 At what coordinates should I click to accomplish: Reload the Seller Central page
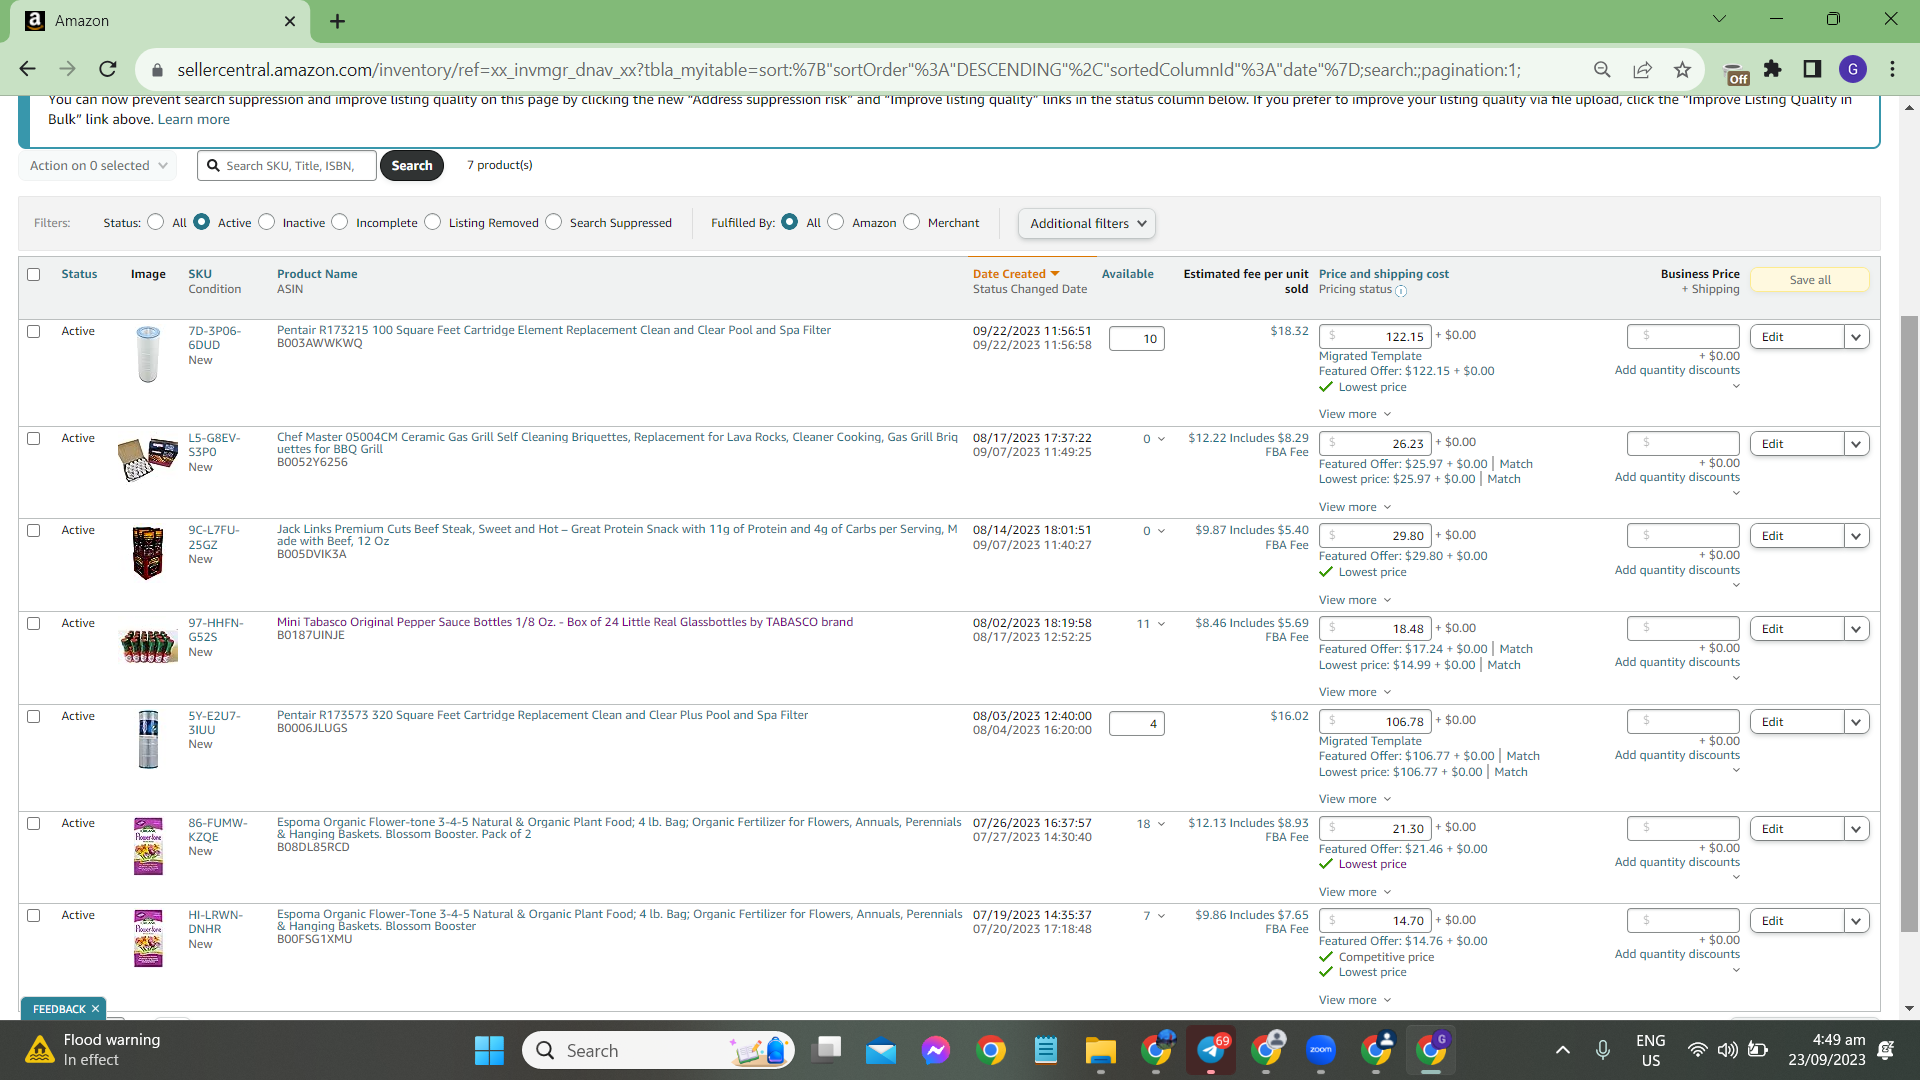[x=108, y=69]
